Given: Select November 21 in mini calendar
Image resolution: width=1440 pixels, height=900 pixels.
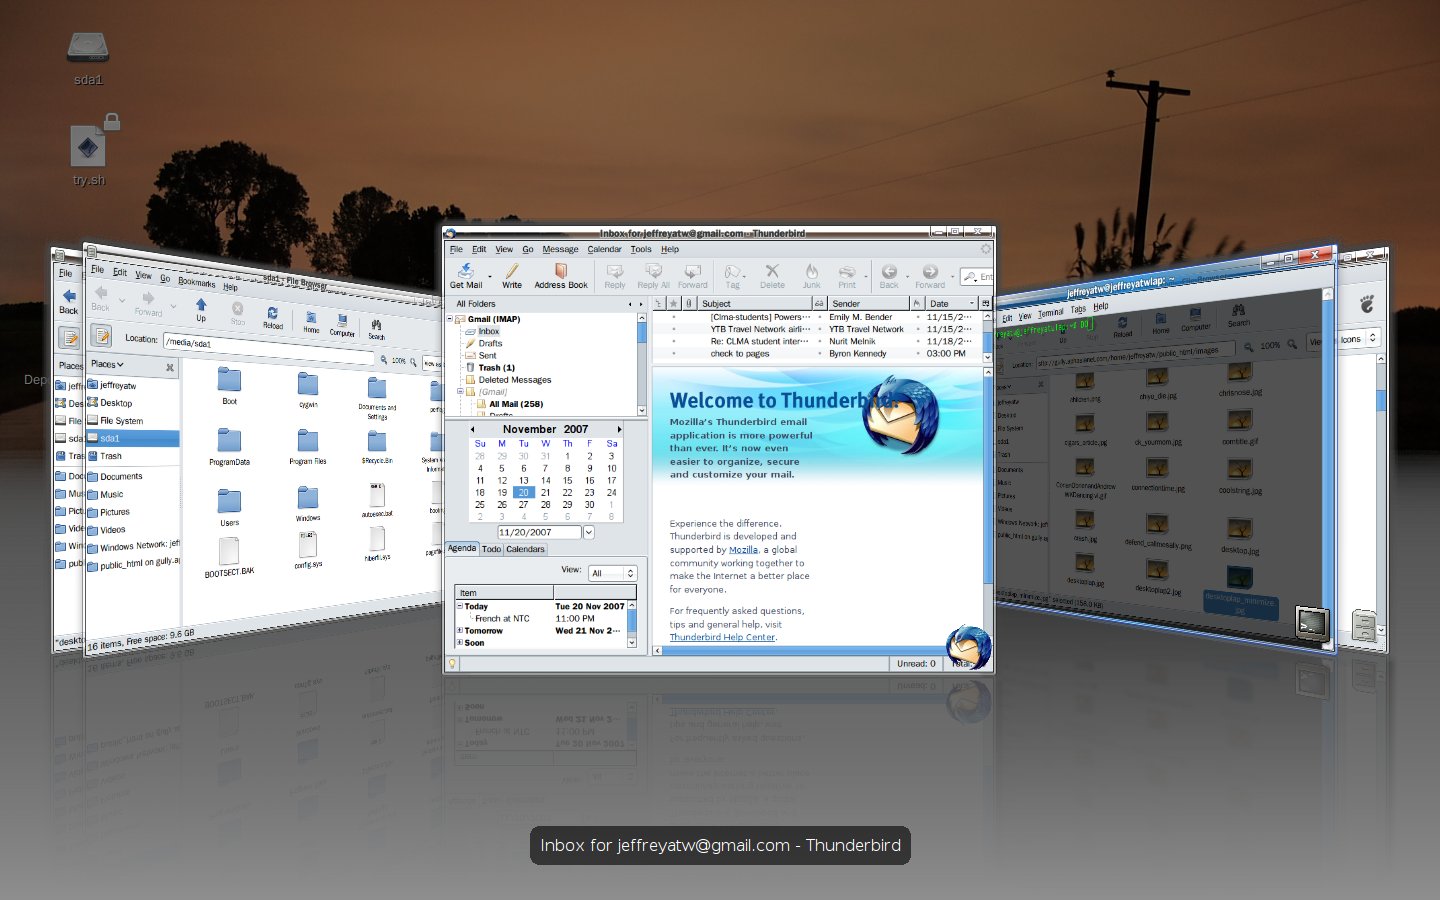Looking at the screenshot, I should pos(545,492).
